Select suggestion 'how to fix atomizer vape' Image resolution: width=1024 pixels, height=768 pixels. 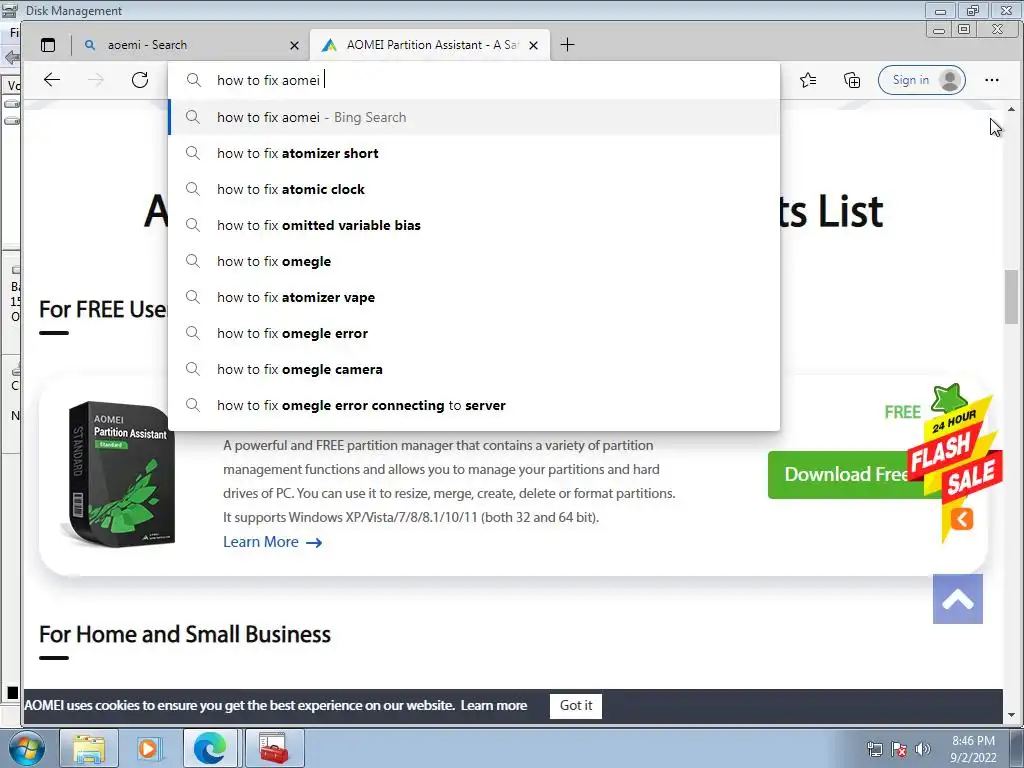coord(474,297)
